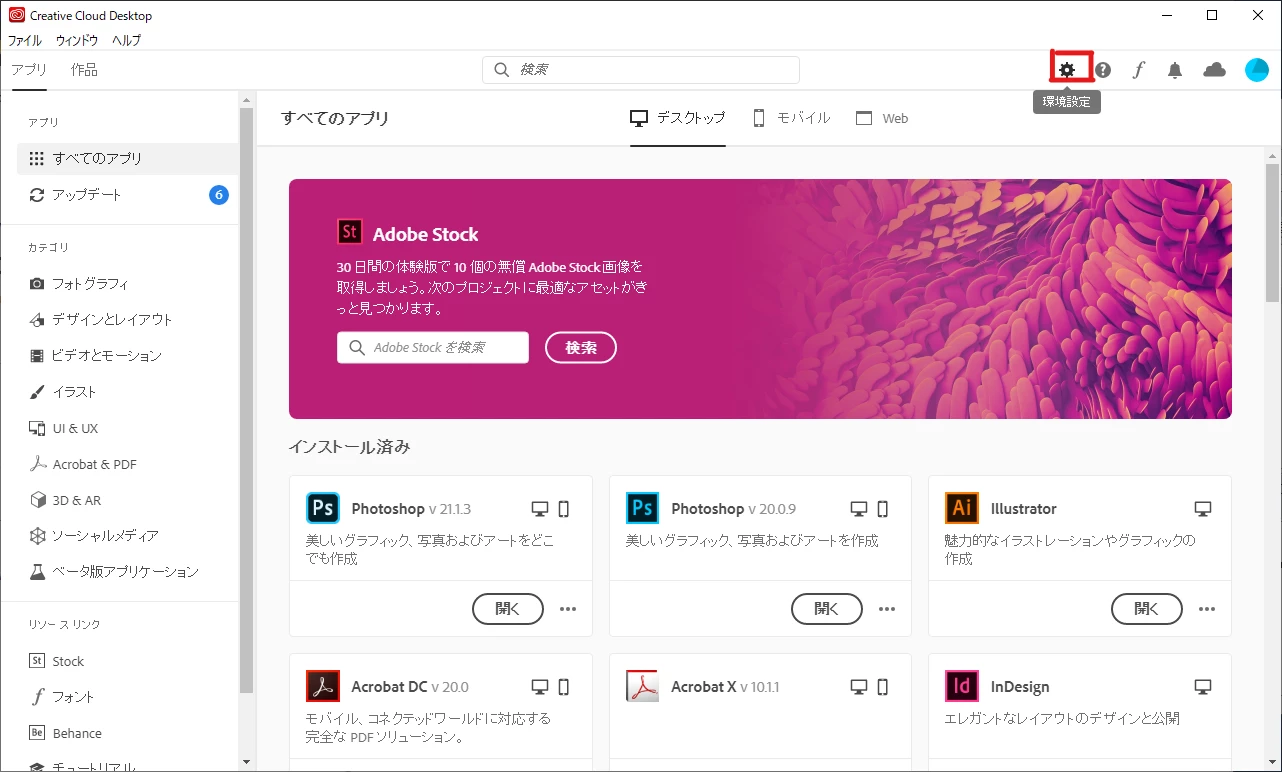Click the すべてのアプリ page heading
Viewport: 1282px width, 772px height.
[x=335, y=118]
